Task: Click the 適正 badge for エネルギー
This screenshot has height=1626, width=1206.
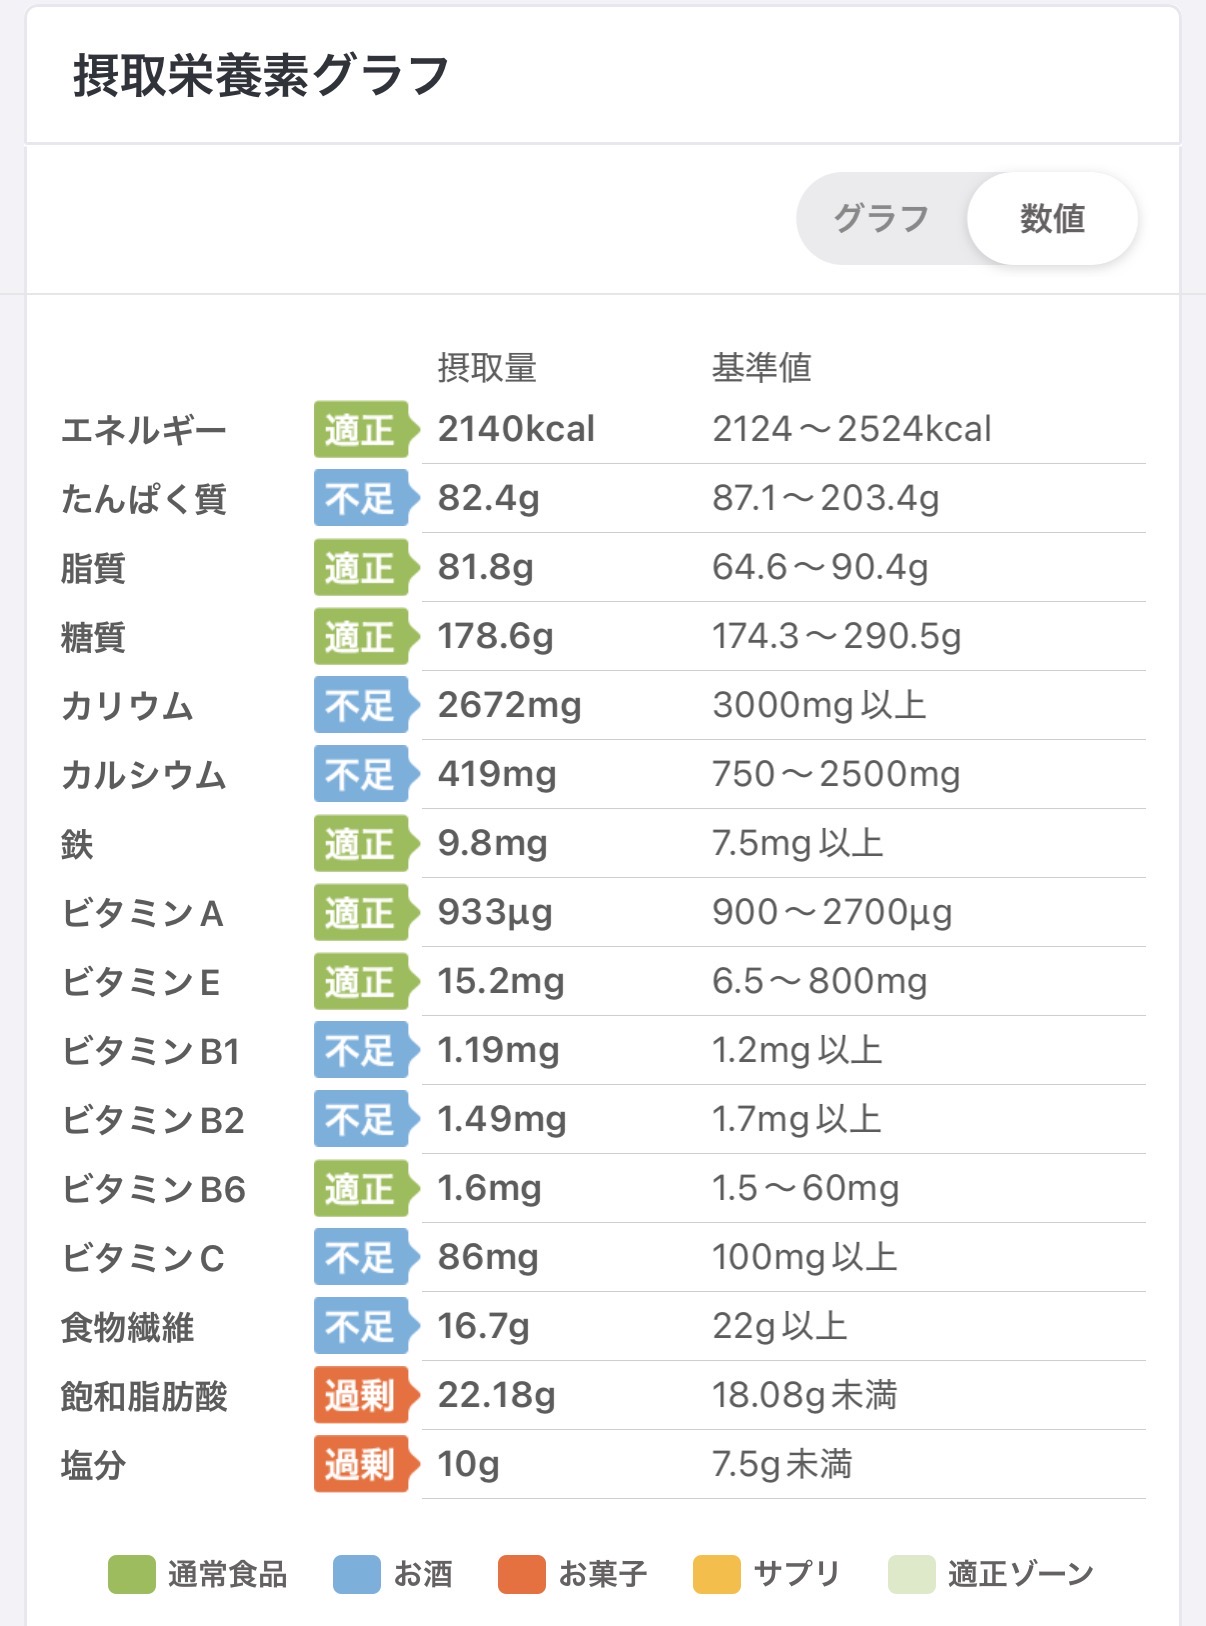Action: click(x=362, y=430)
